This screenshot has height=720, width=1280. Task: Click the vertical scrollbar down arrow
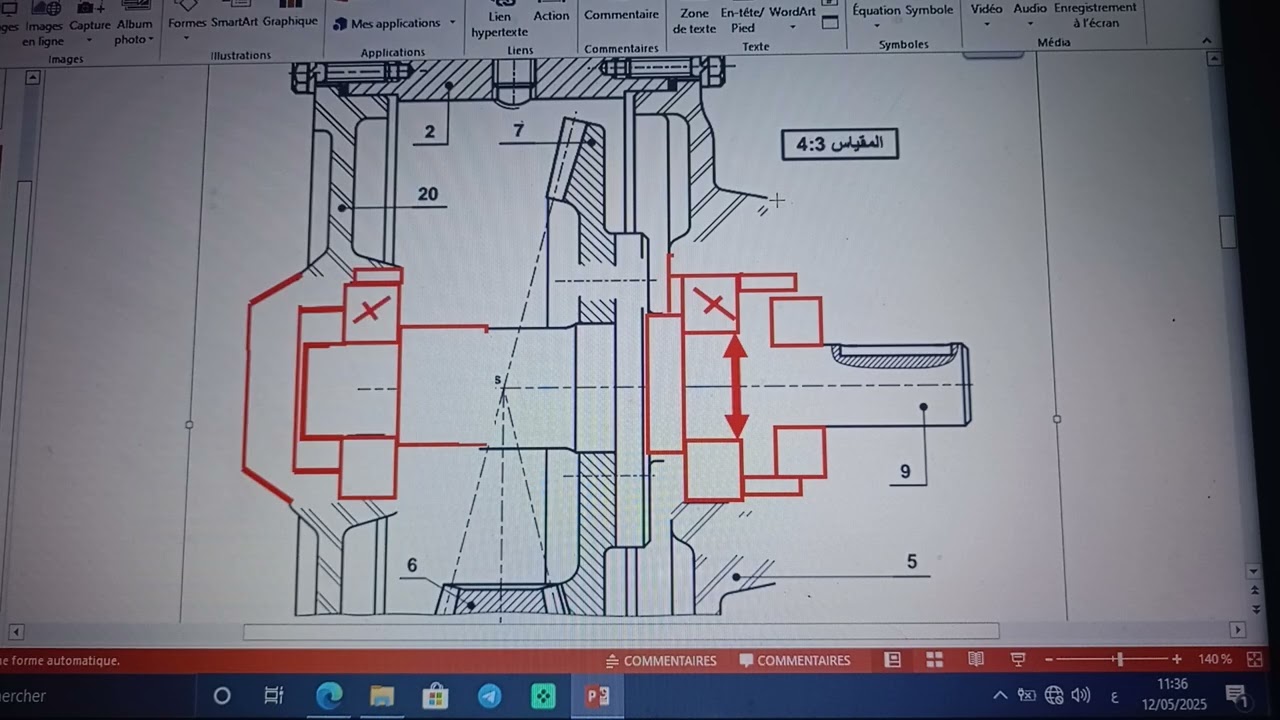tap(1254, 571)
